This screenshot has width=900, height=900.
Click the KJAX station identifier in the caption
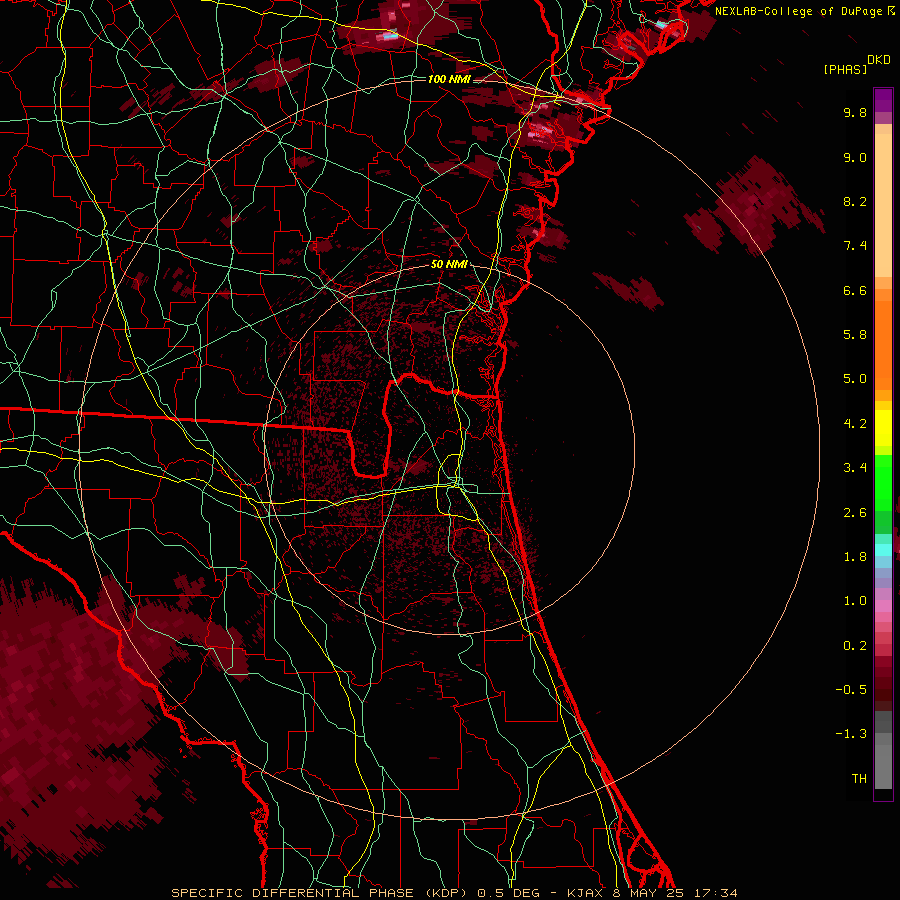[x=586, y=893]
